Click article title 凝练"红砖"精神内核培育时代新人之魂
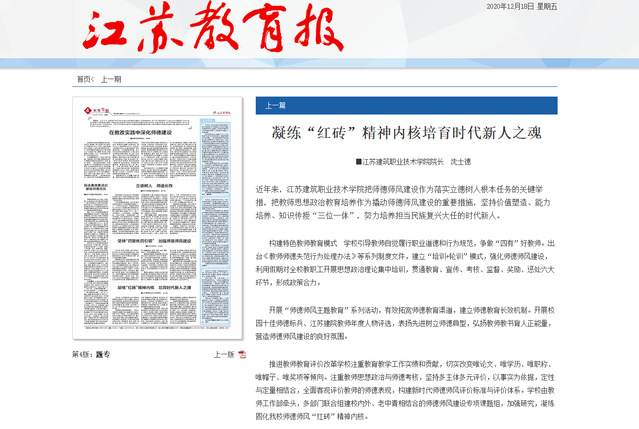Viewport: 639px width, 429px height. (x=433, y=131)
